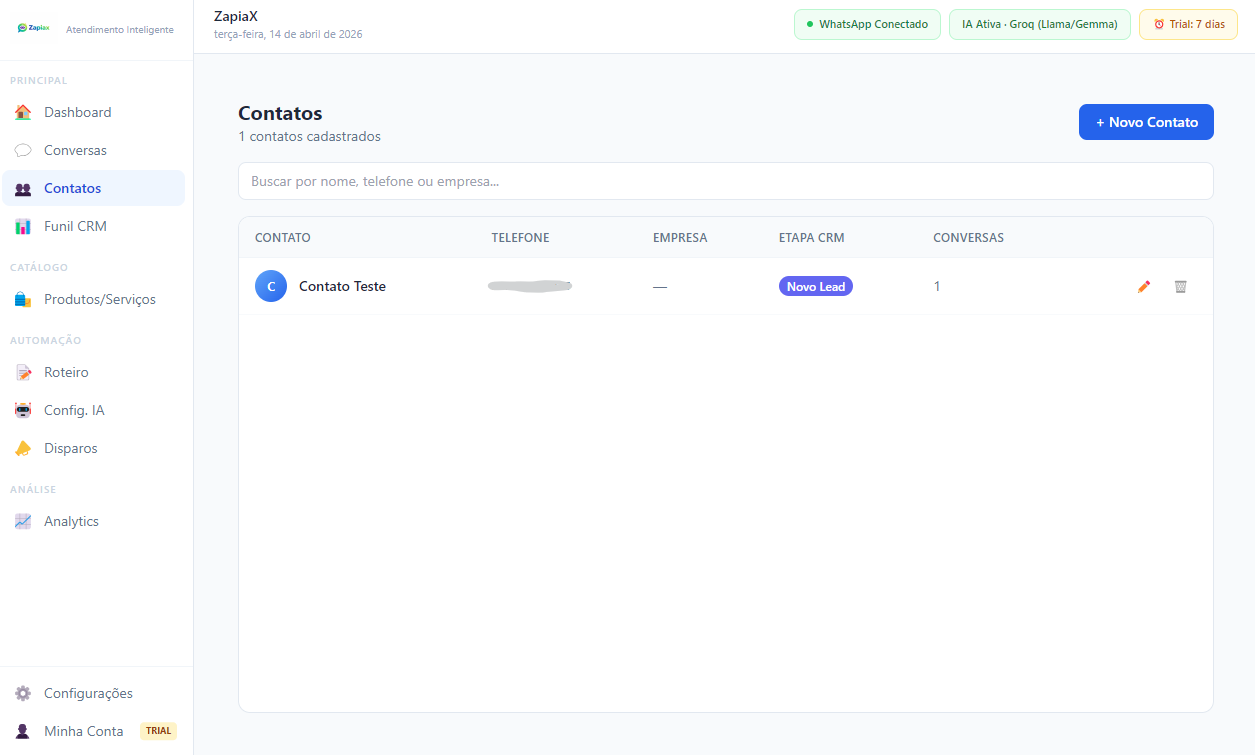
Task: Focus the contact search input field
Action: [725, 182]
